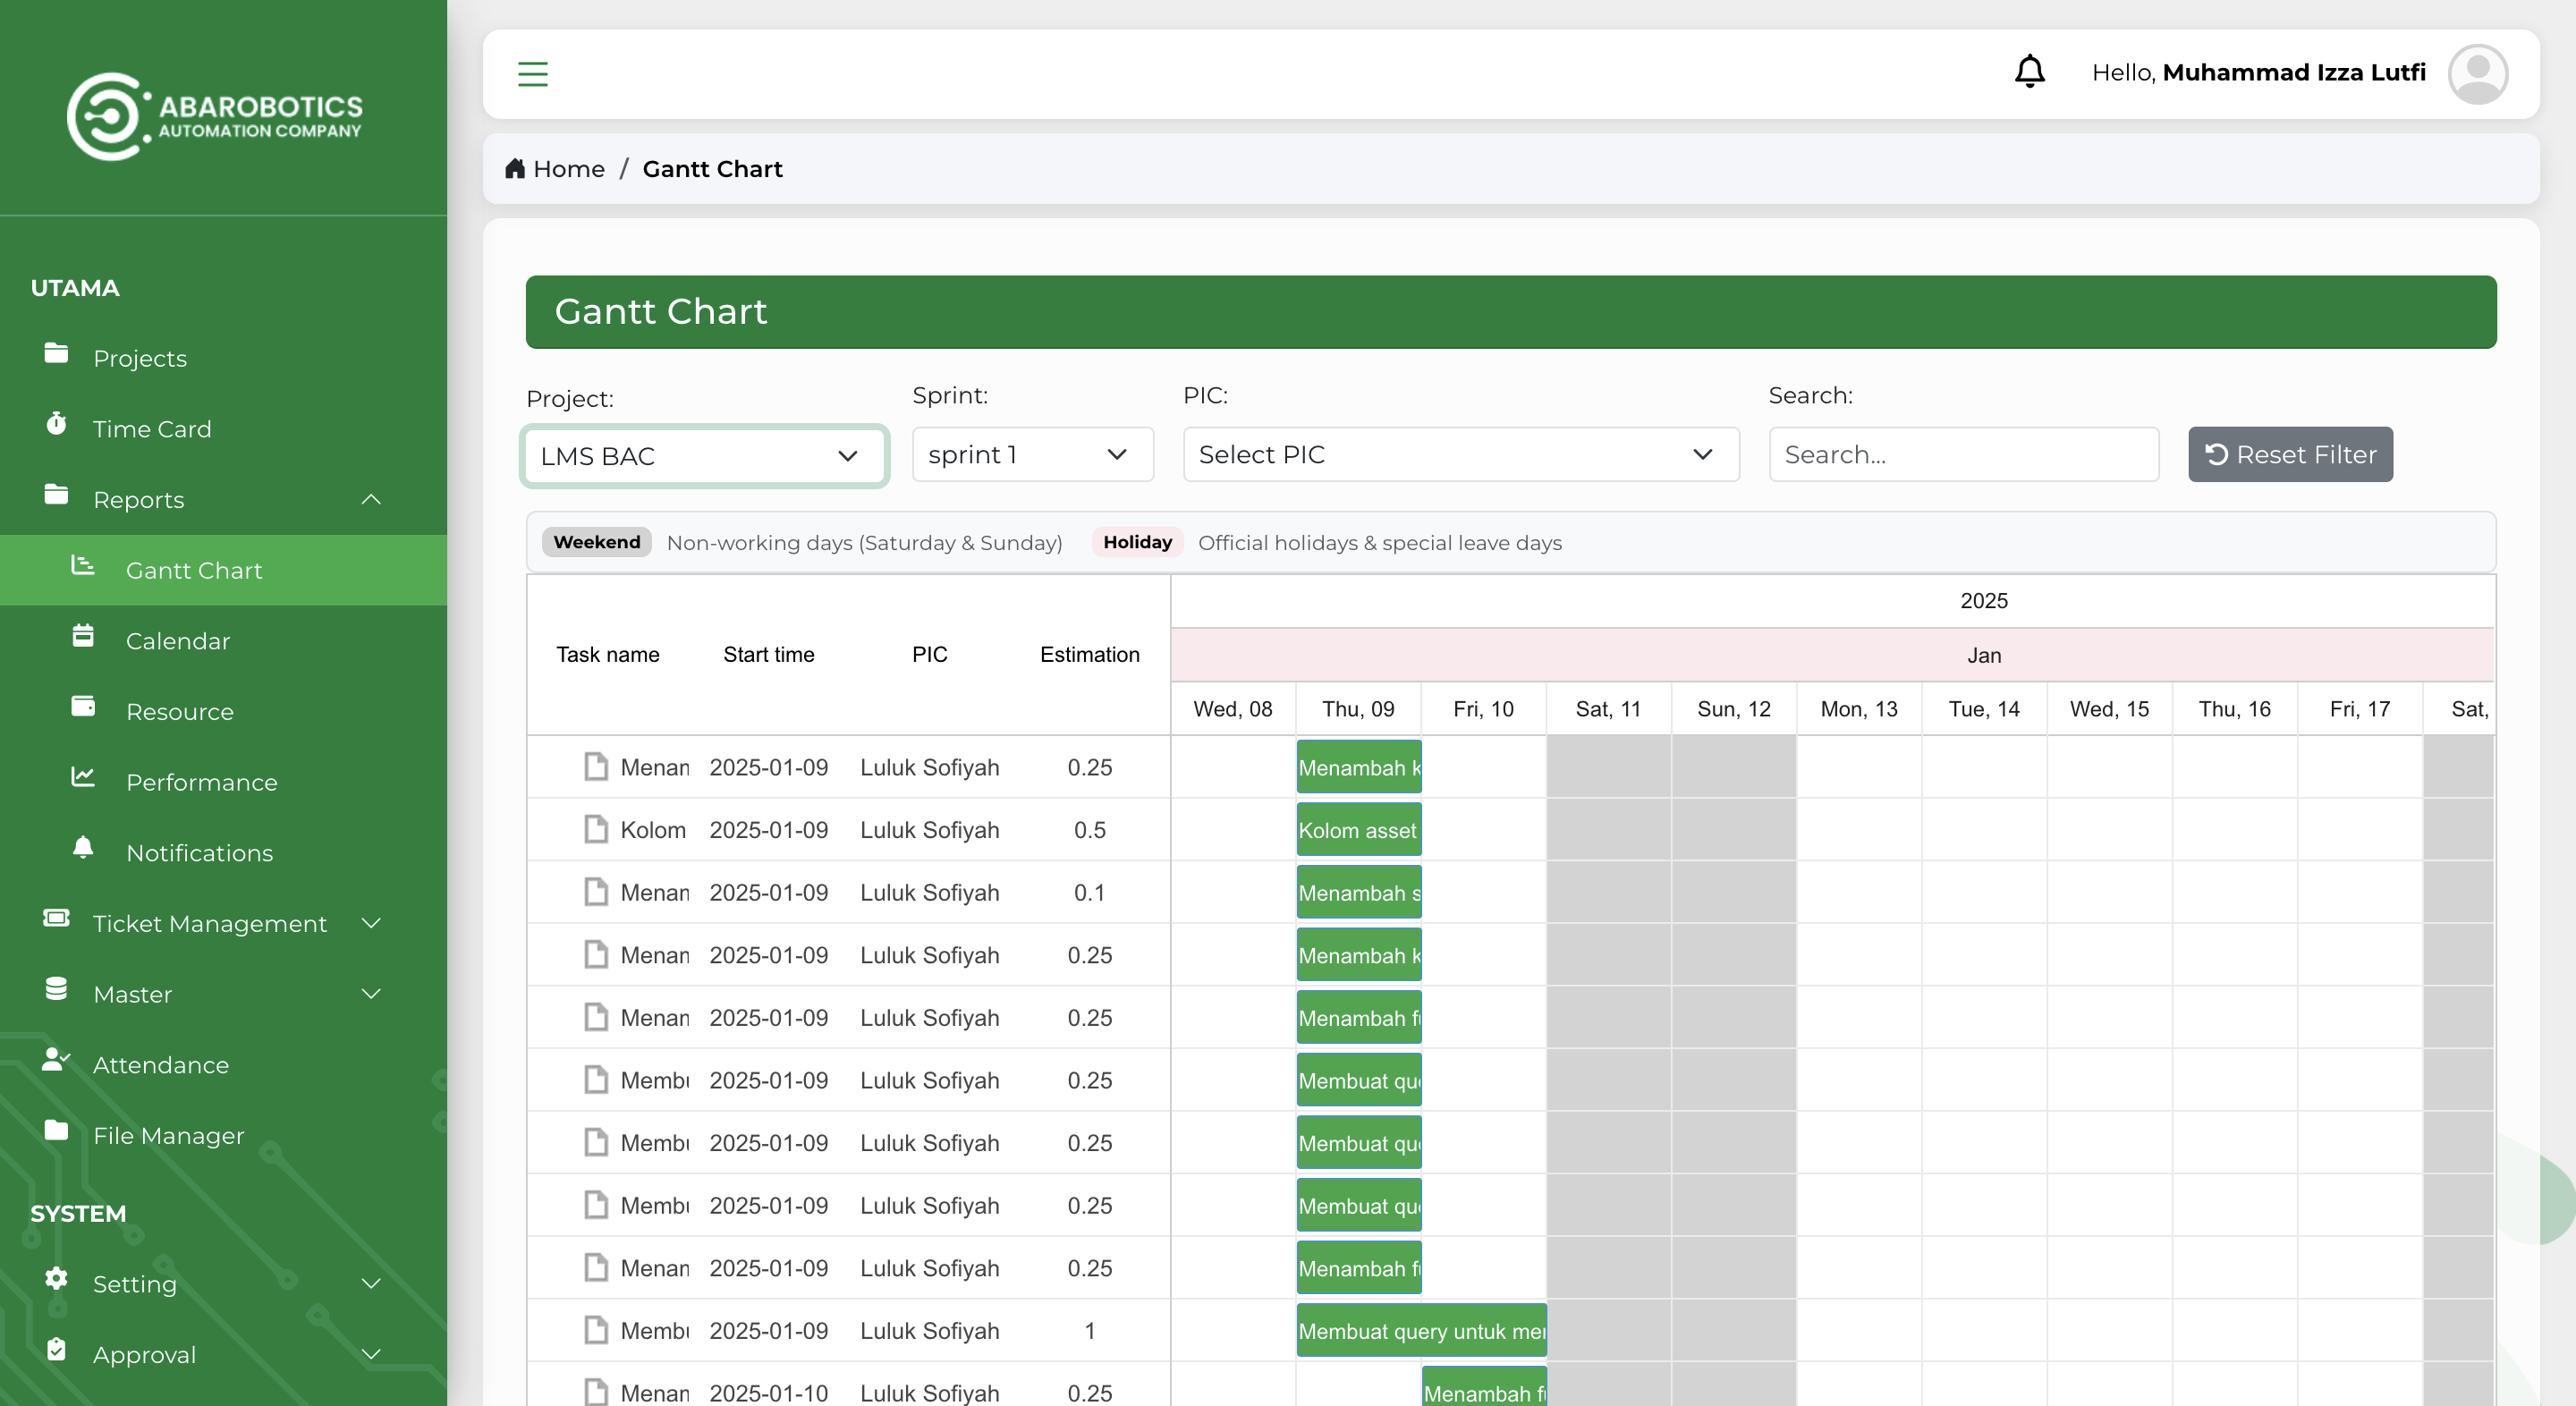The height and width of the screenshot is (1406, 2576).
Task: Click file icon of estimation 0.1 row
Action: click(x=596, y=892)
